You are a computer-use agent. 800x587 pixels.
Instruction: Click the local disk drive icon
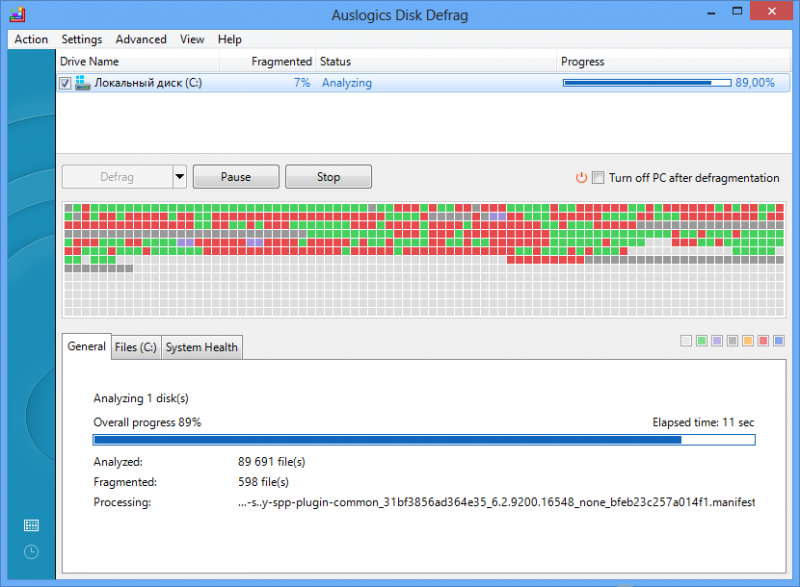pyautogui.click(x=82, y=83)
